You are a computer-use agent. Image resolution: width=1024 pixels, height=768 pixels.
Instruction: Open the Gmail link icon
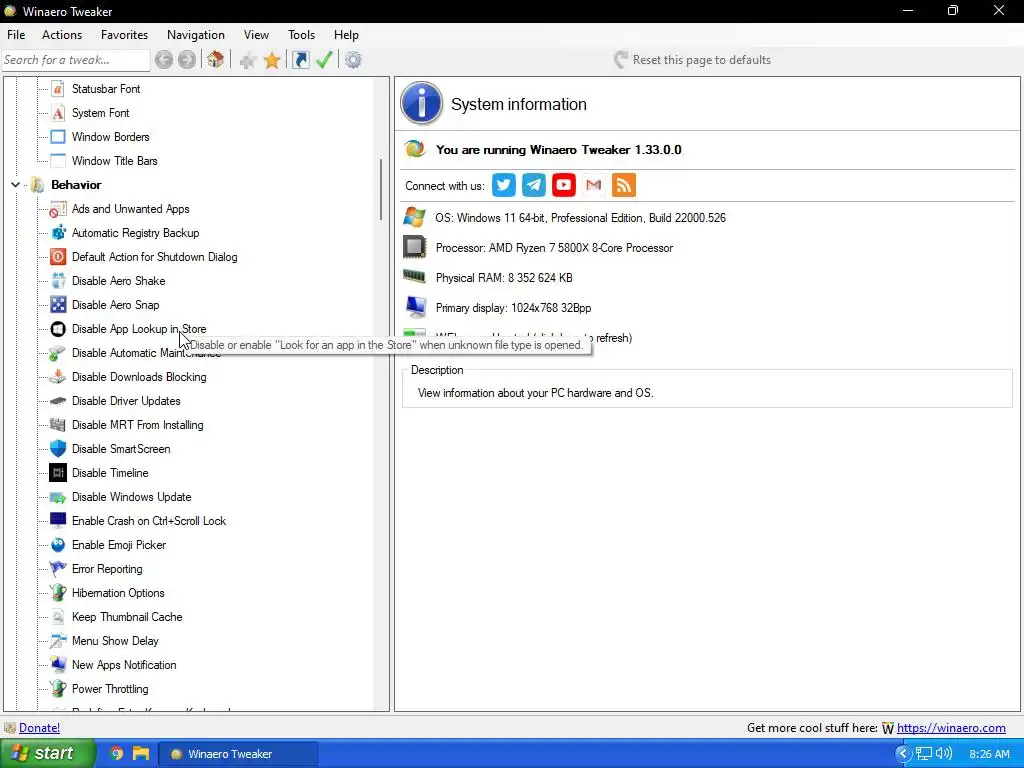point(594,185)
